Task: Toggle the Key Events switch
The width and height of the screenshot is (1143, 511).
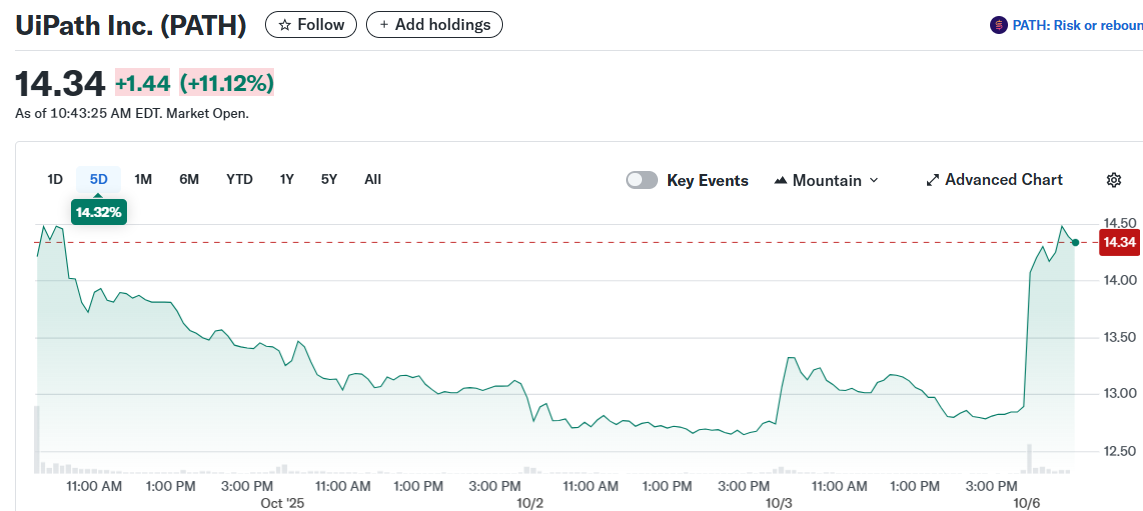Action: pos(642,180)
